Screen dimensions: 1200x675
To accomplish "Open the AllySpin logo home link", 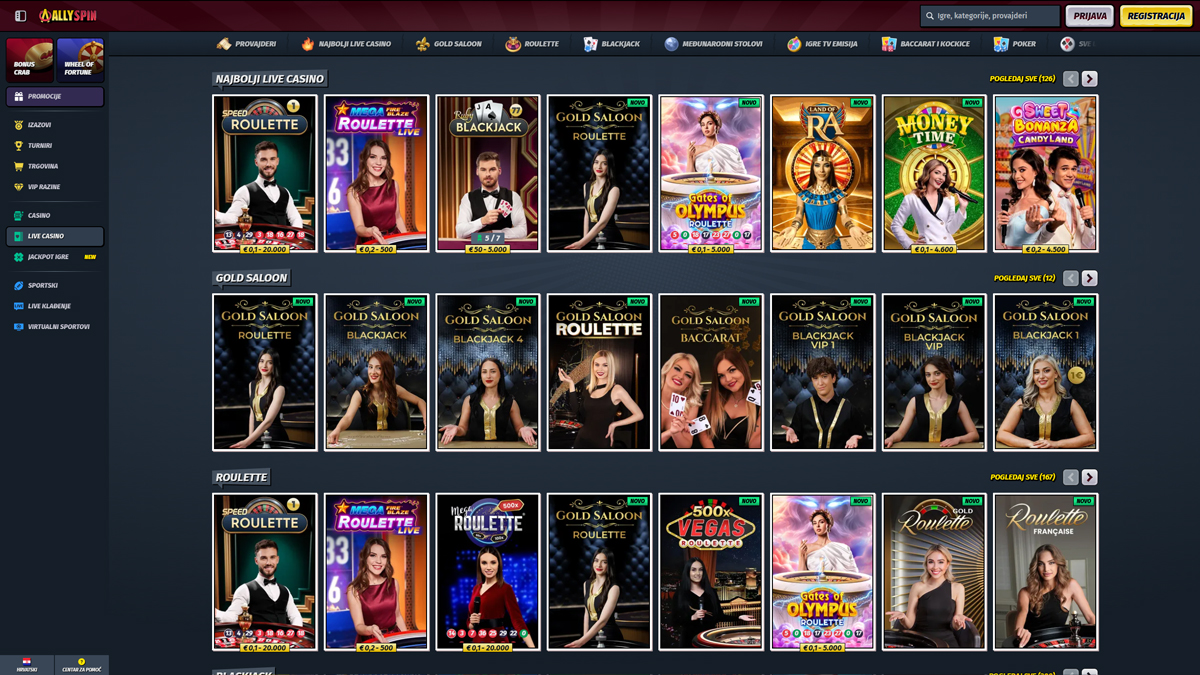I will 68,16.
